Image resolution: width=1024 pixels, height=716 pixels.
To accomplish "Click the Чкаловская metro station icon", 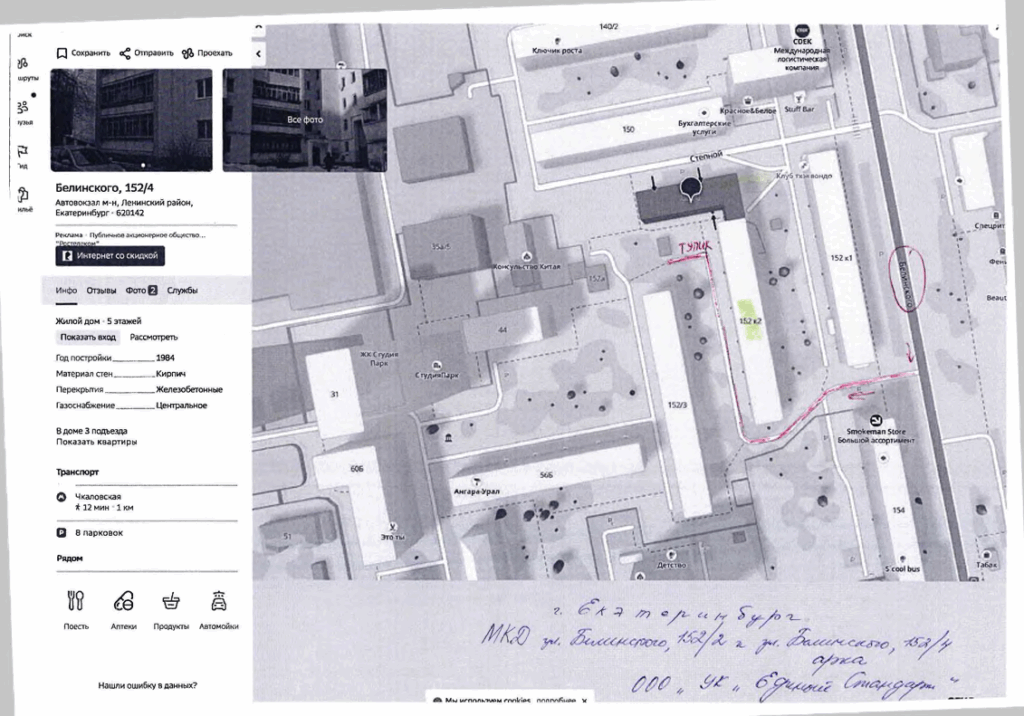I will coord(60,496).
